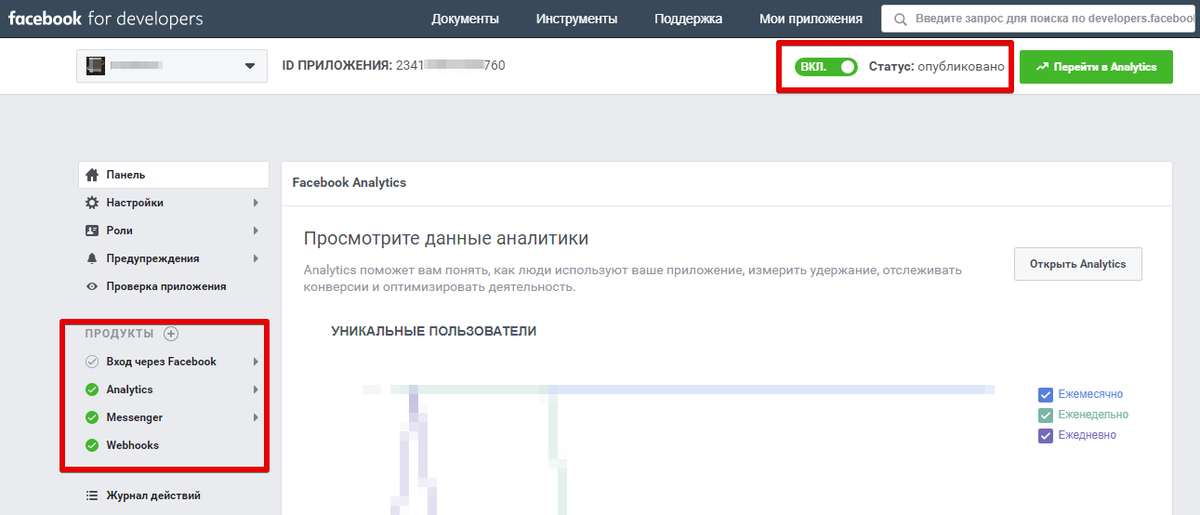Toggle the Еженедельно checkbox

pos(1046,414)
